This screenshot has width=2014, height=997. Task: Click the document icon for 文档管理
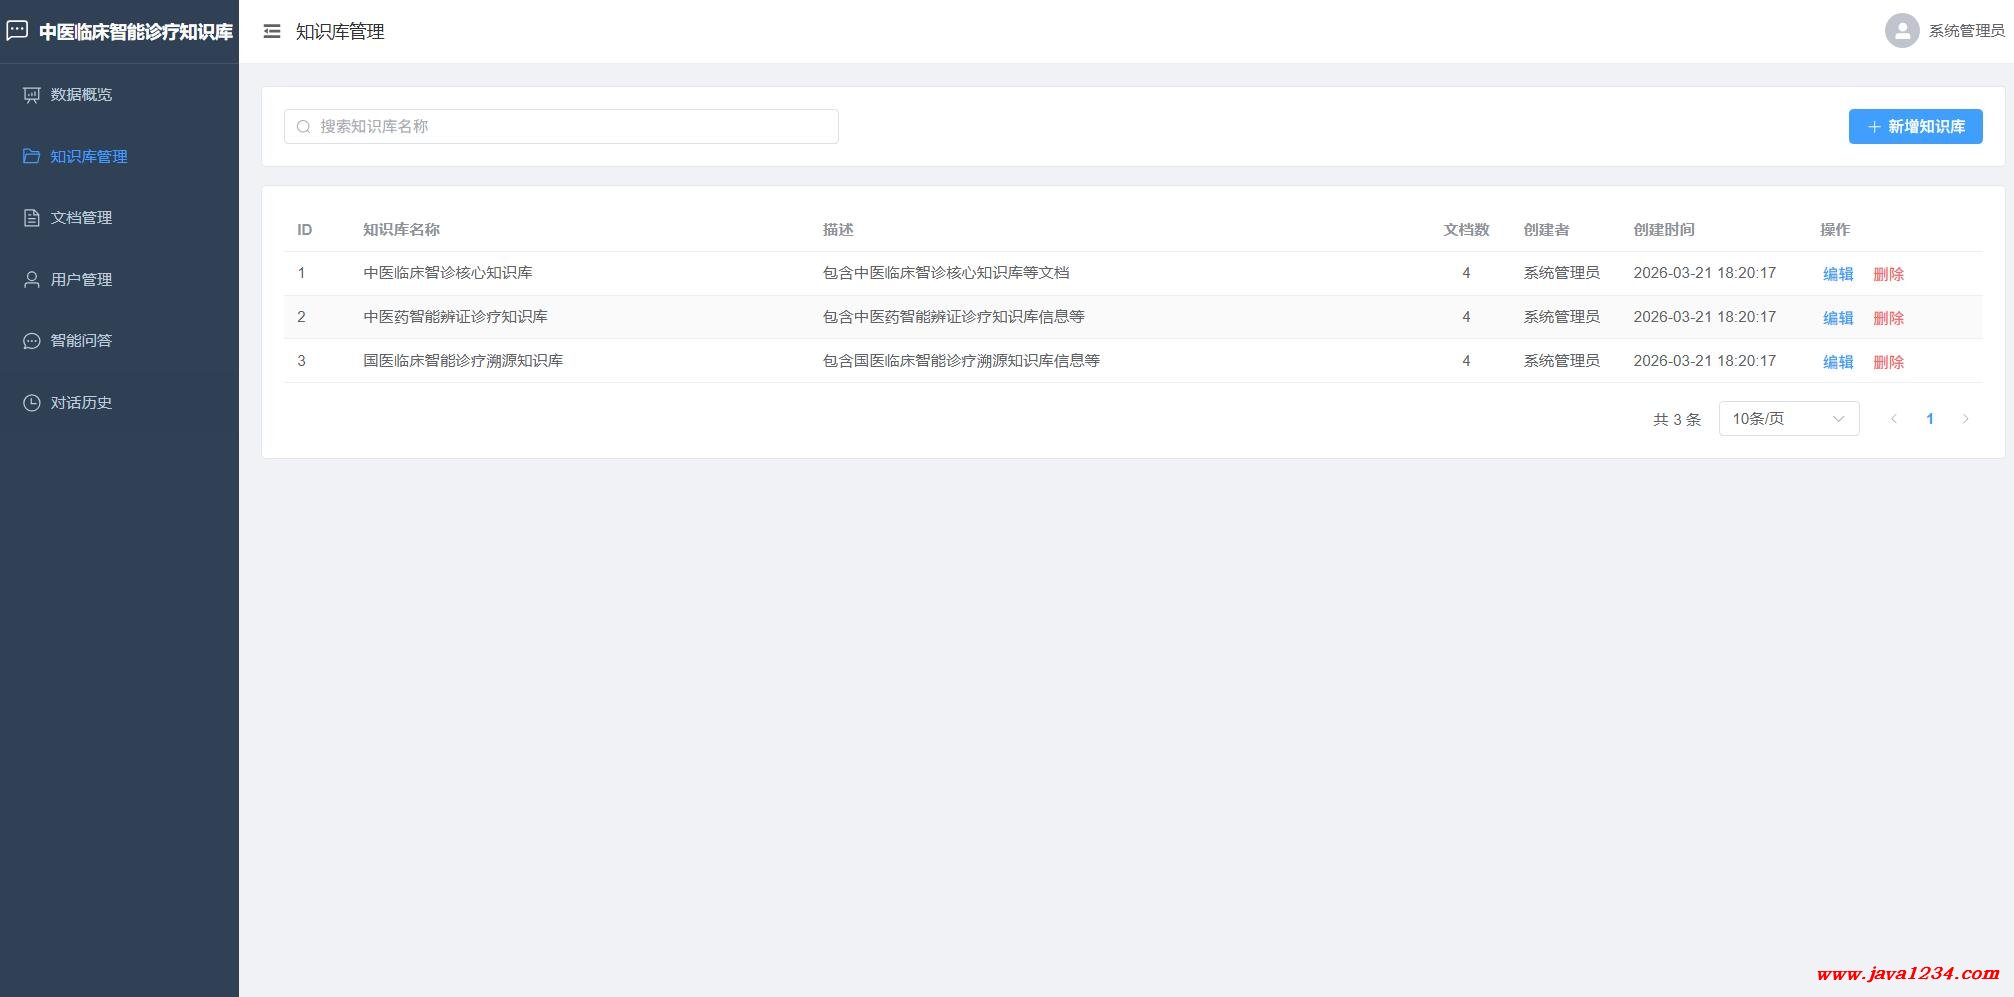click(x=32, y=218)
